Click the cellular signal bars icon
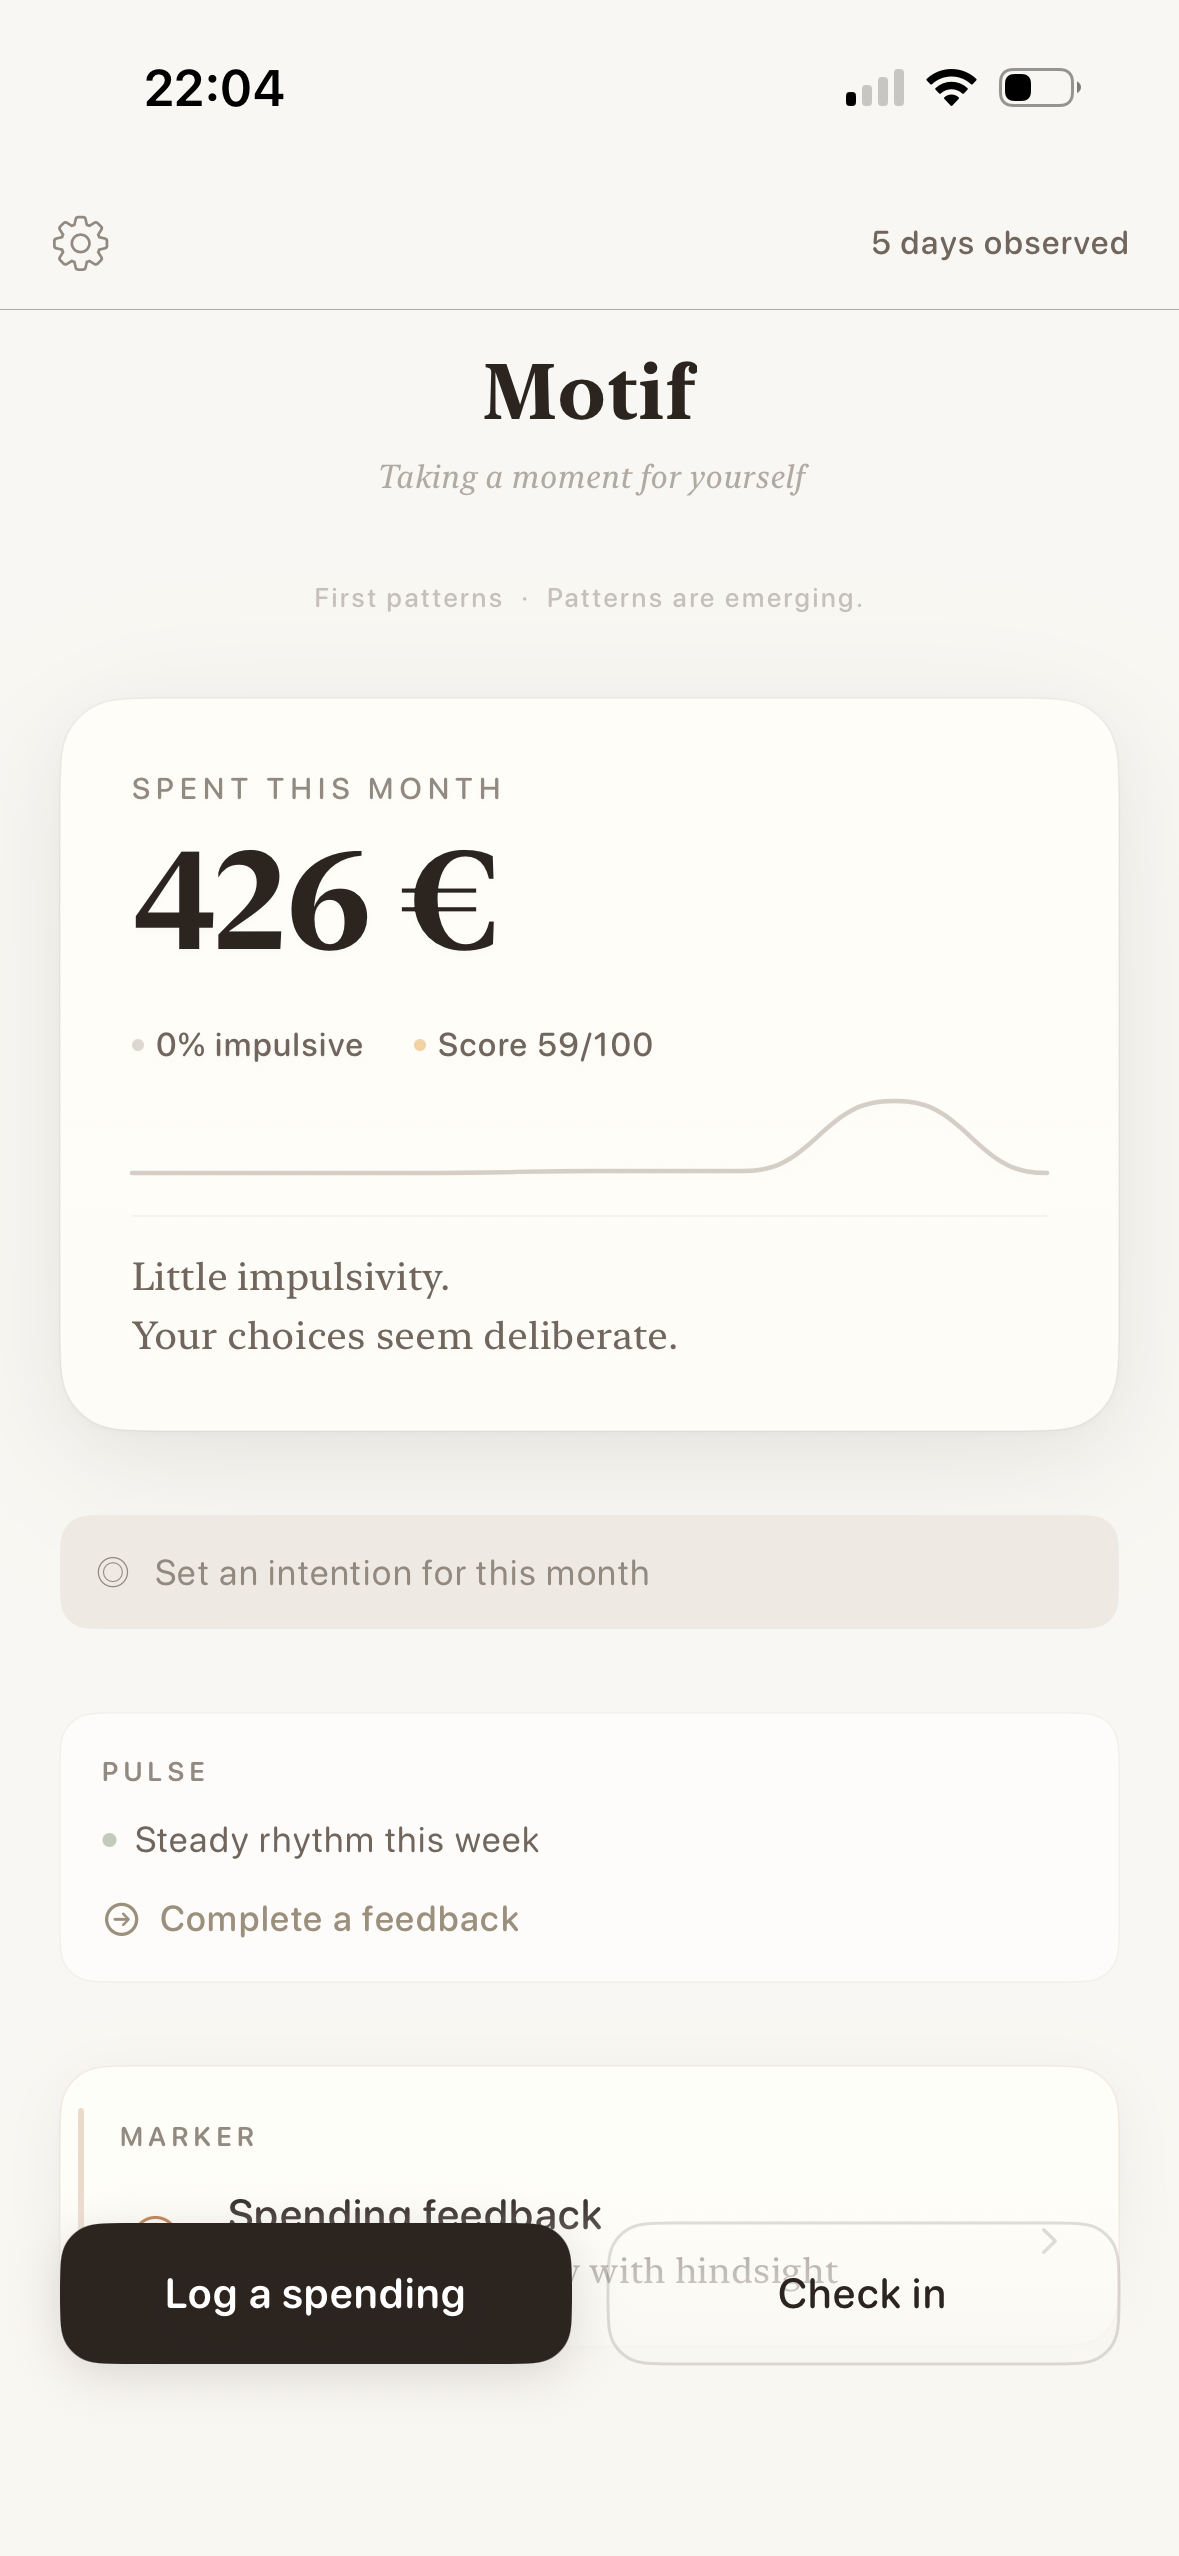This screenshot has width=1179, height=2556. click(873, 88)
